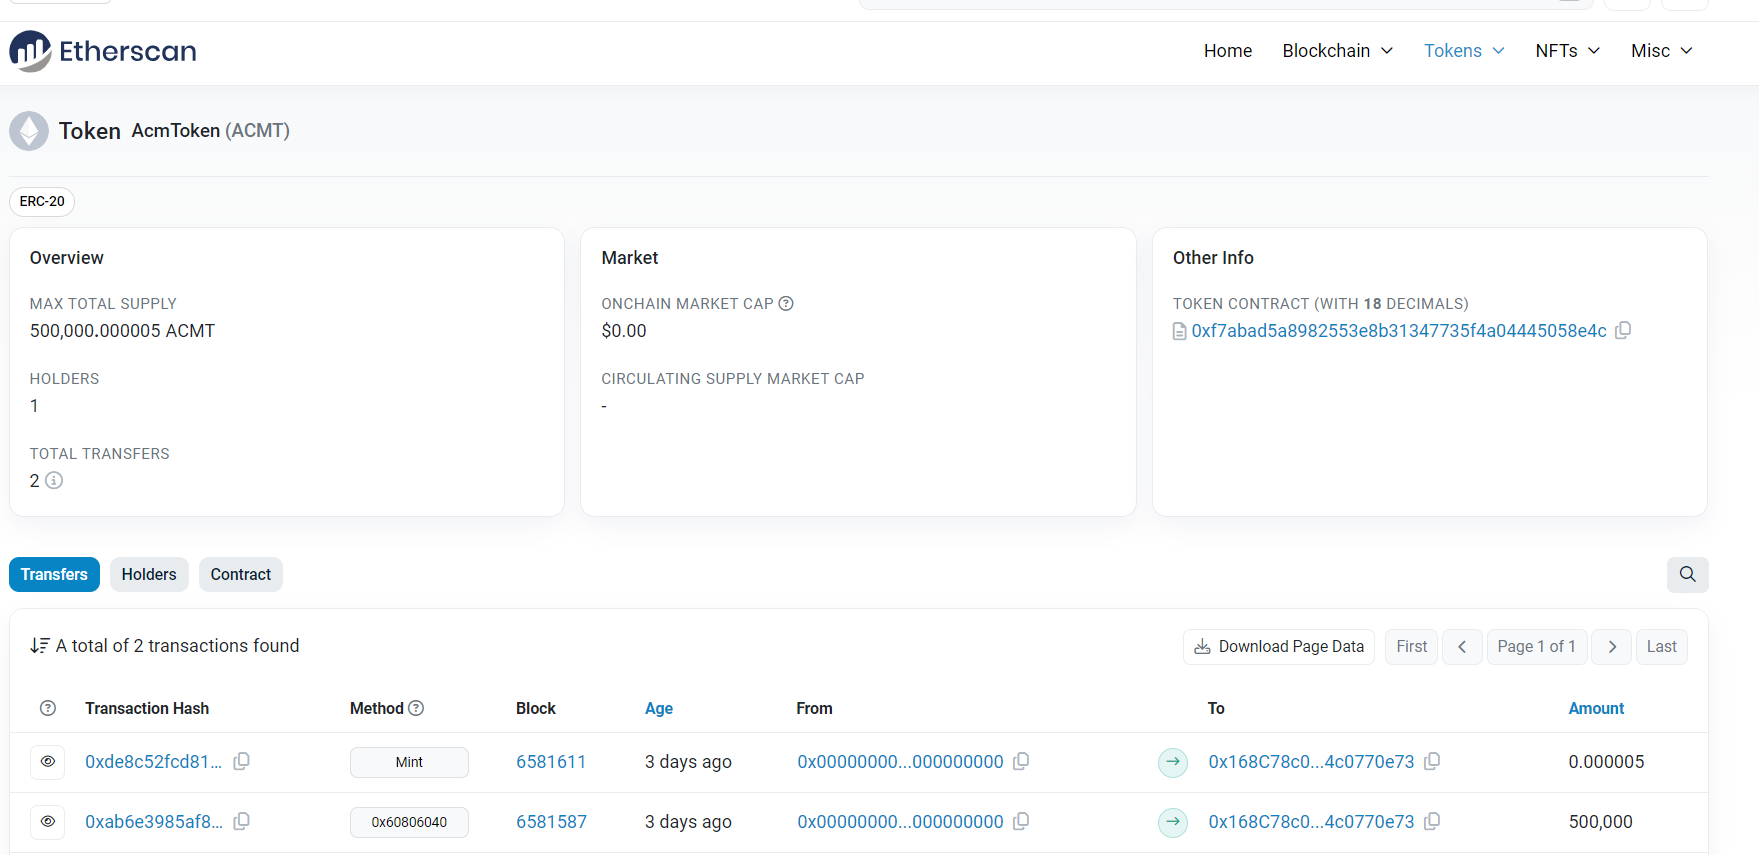Expand the Blockchain menu
Screen dimensions: 1759x855
1338,51
